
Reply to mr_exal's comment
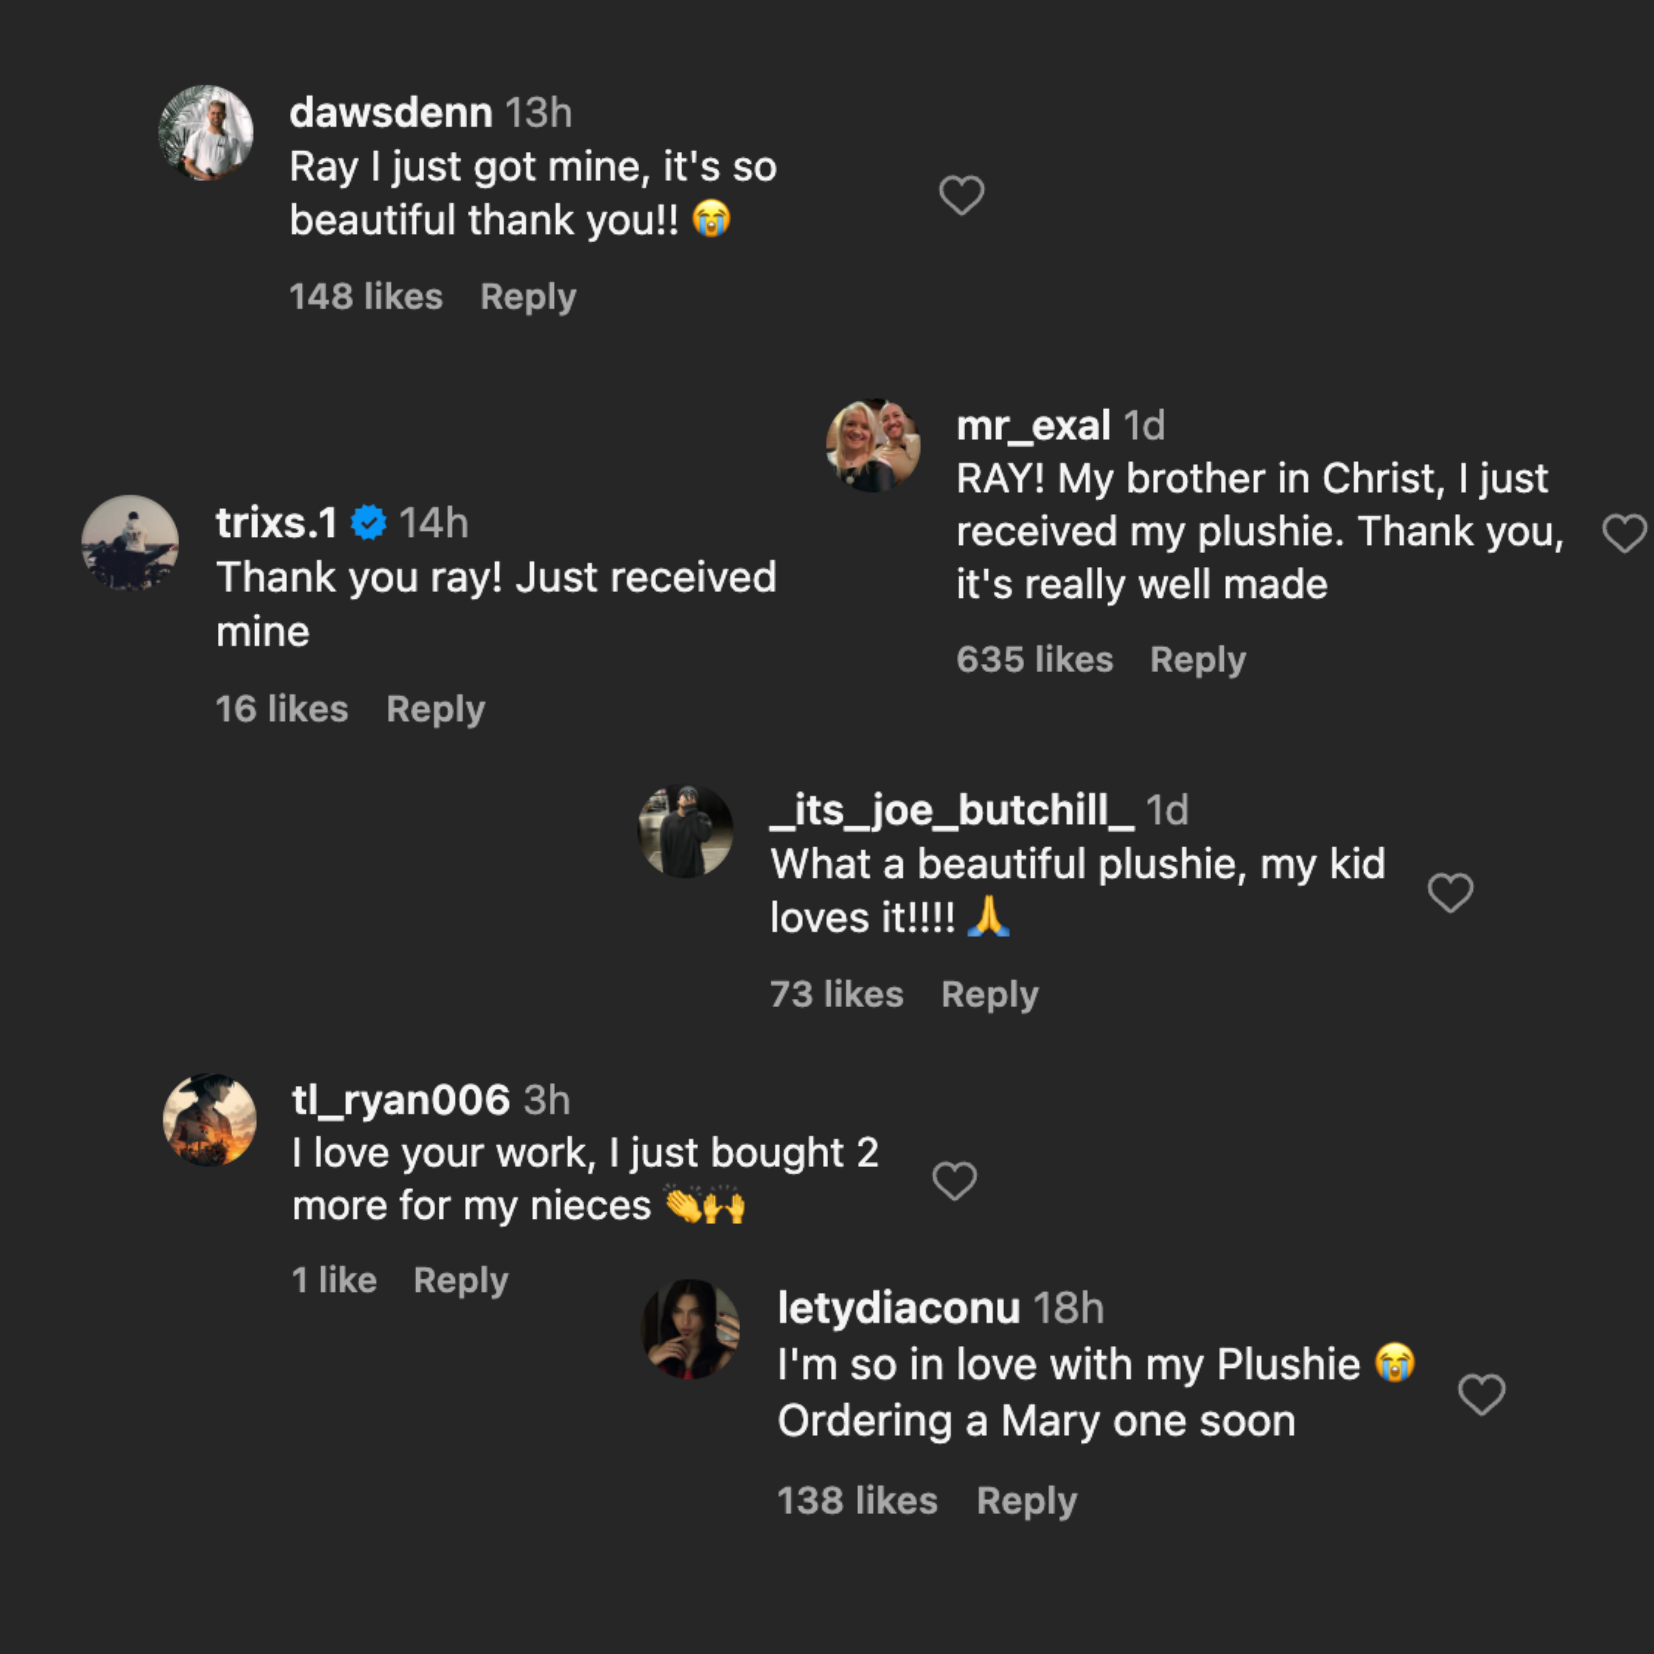point(1197,660)
